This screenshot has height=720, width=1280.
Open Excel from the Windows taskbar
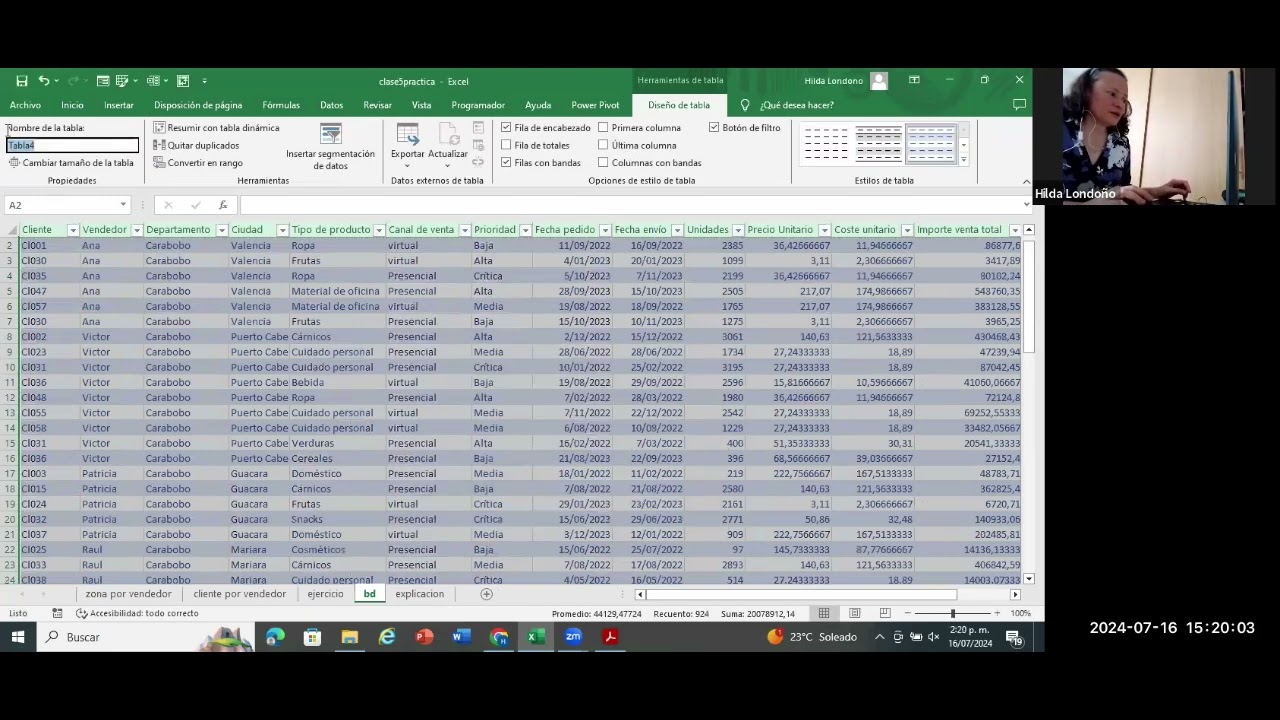click(x=536, y=637)
